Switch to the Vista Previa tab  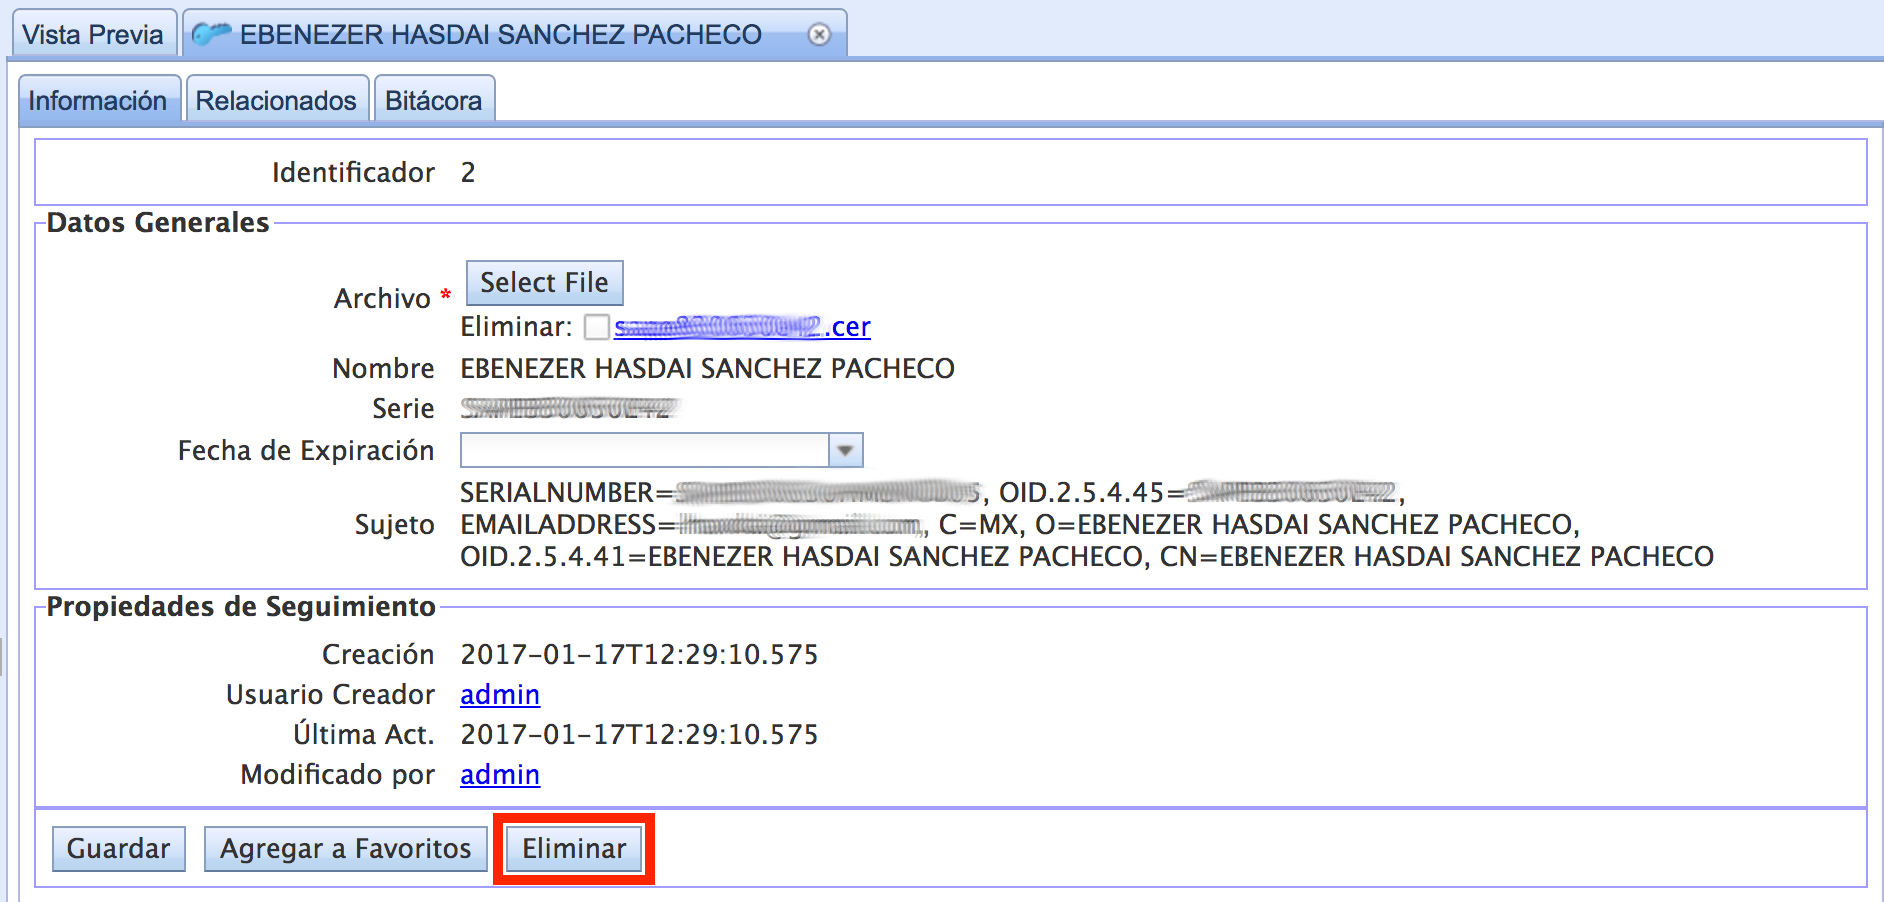(x=93, y=34)
